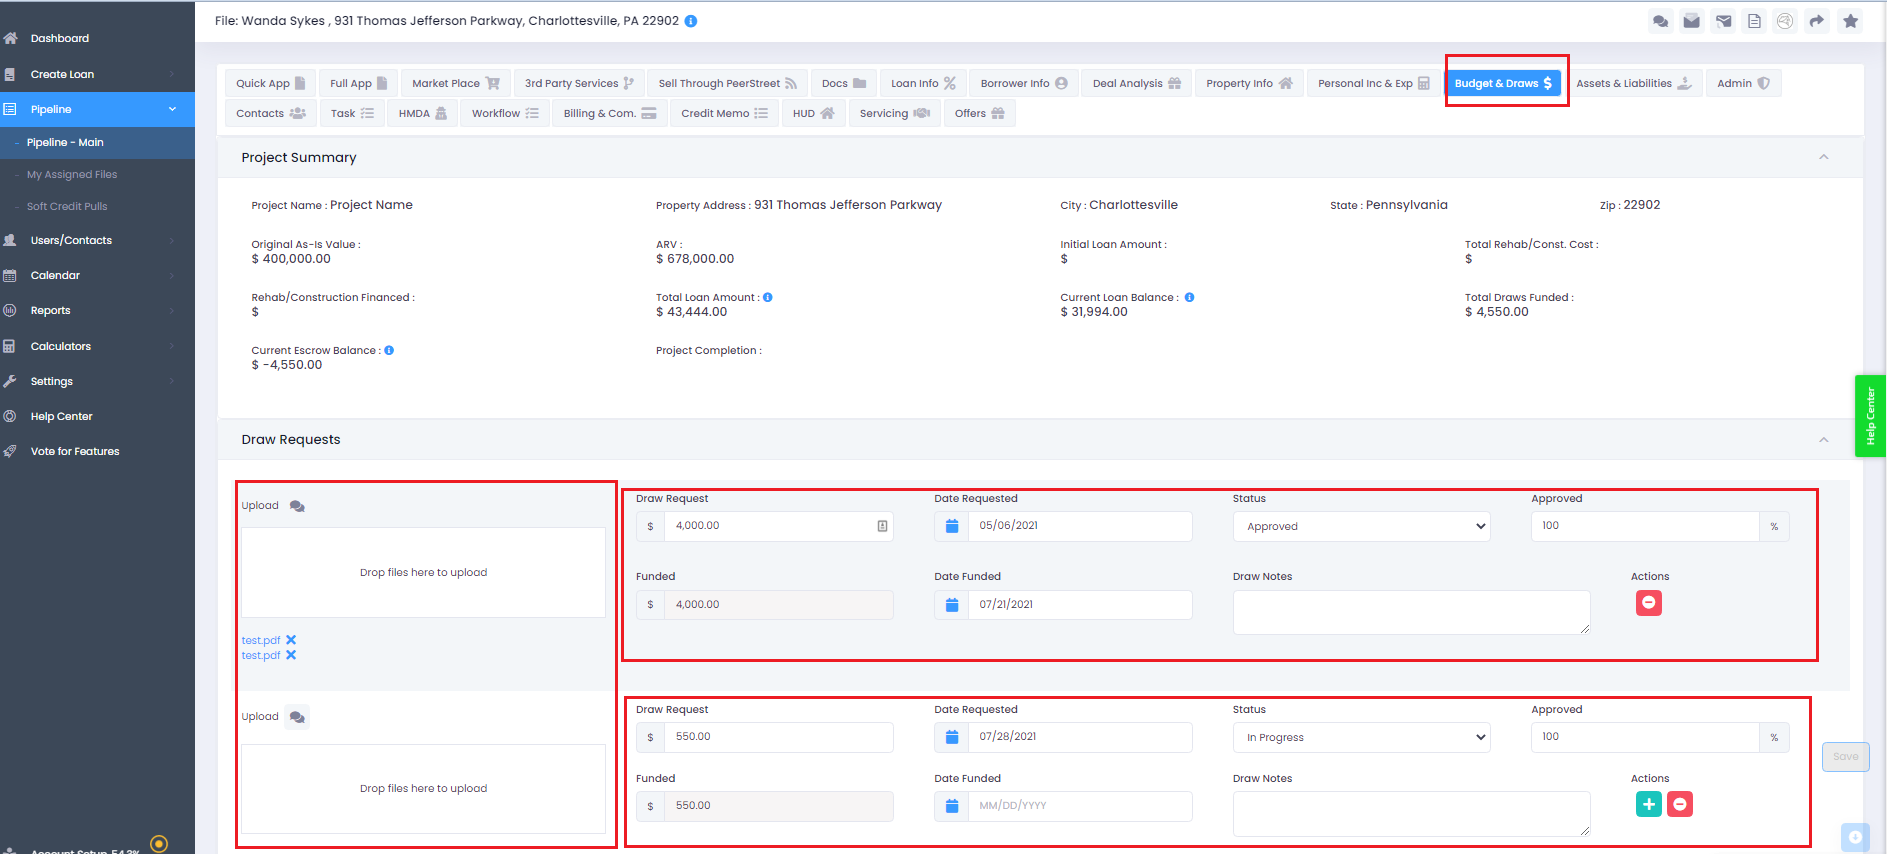The image size is (1887, 854).
Task: Open first test.pdf file link
Action: coord(260,640)
